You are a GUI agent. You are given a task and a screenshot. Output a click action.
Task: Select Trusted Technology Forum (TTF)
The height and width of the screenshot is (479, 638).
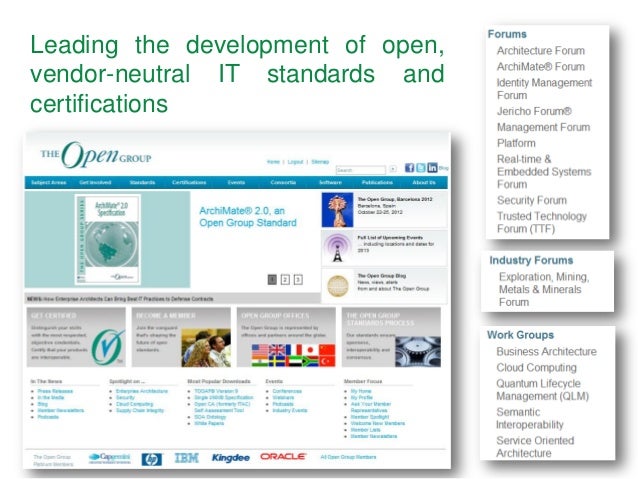542,222
